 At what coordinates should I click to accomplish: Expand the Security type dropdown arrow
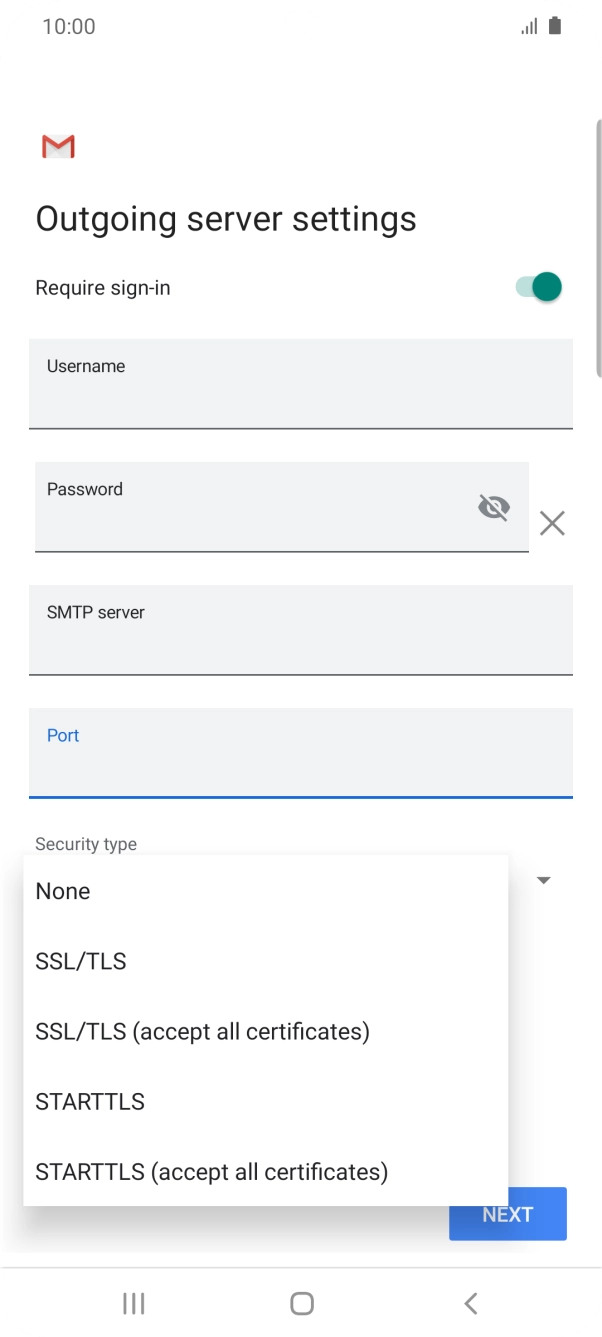pos(543,880)
